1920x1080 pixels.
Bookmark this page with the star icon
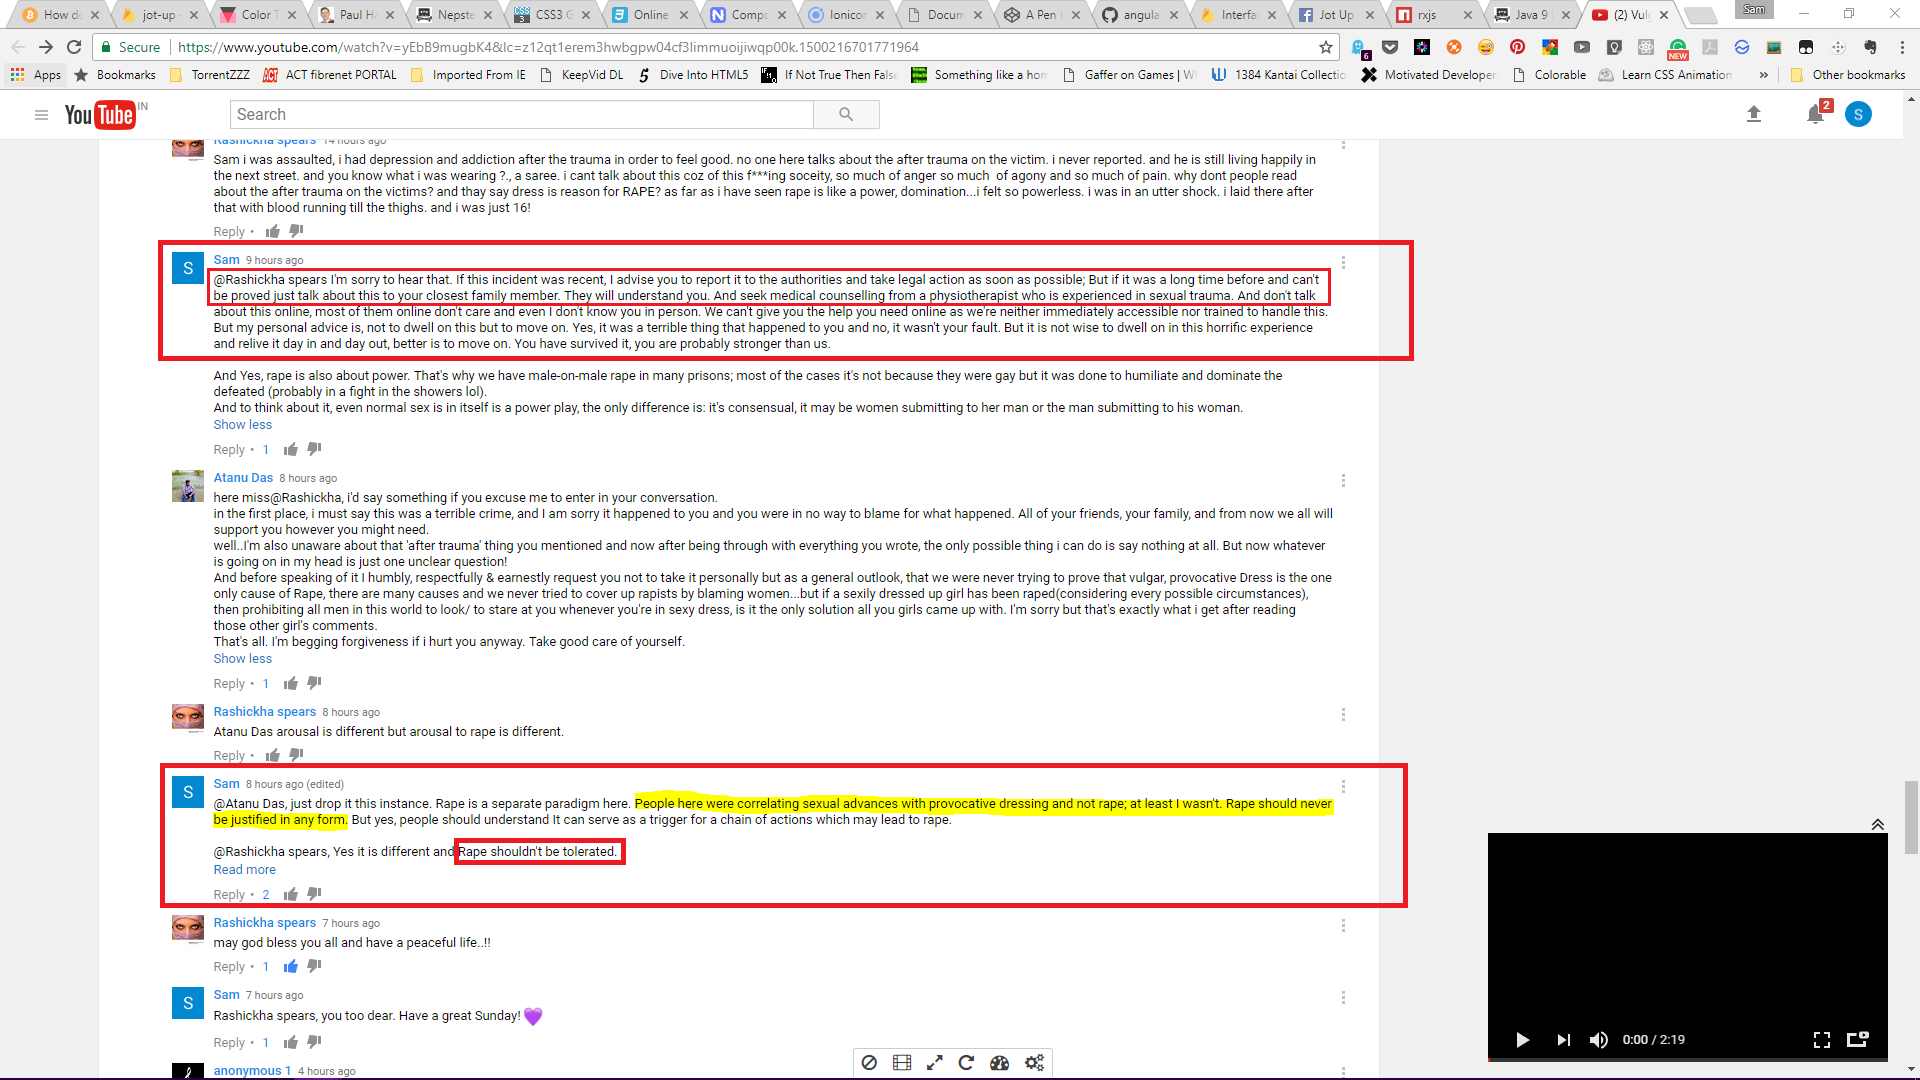click(1326, 47)
